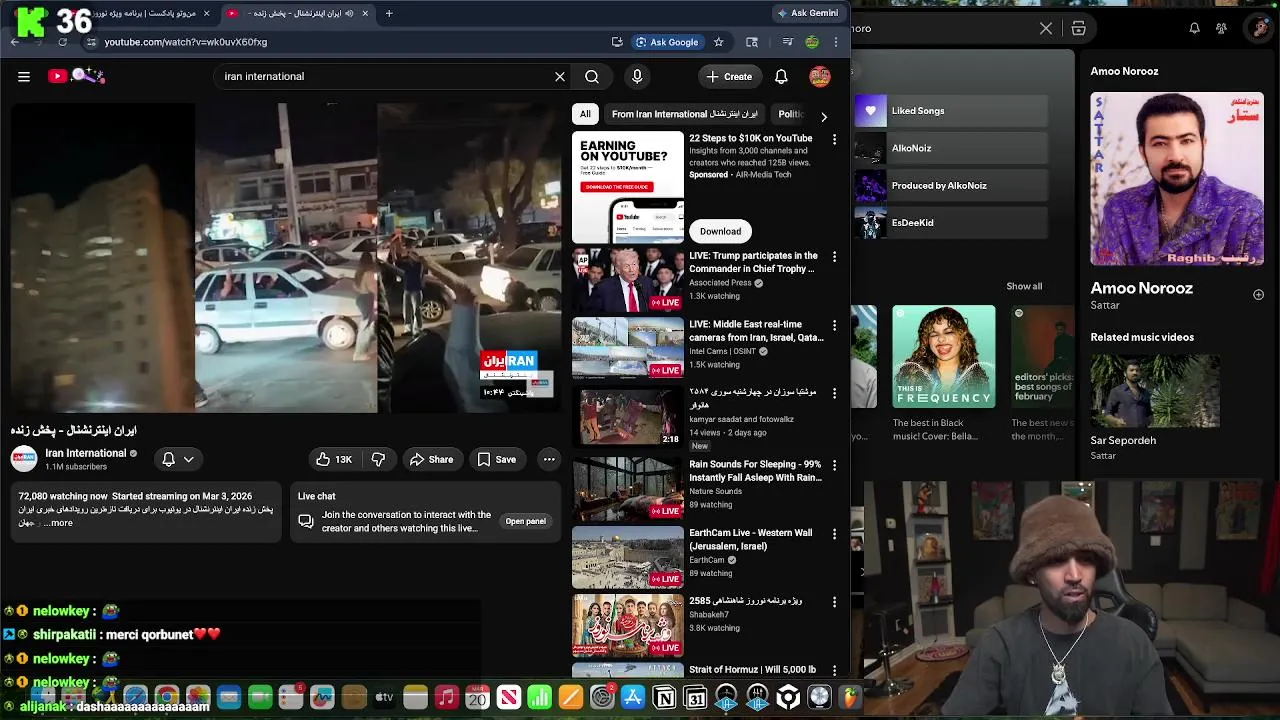Open options for Rain Sounds For Sleeping video
This screenshot has width=1280, height=720.
[834, 465]
